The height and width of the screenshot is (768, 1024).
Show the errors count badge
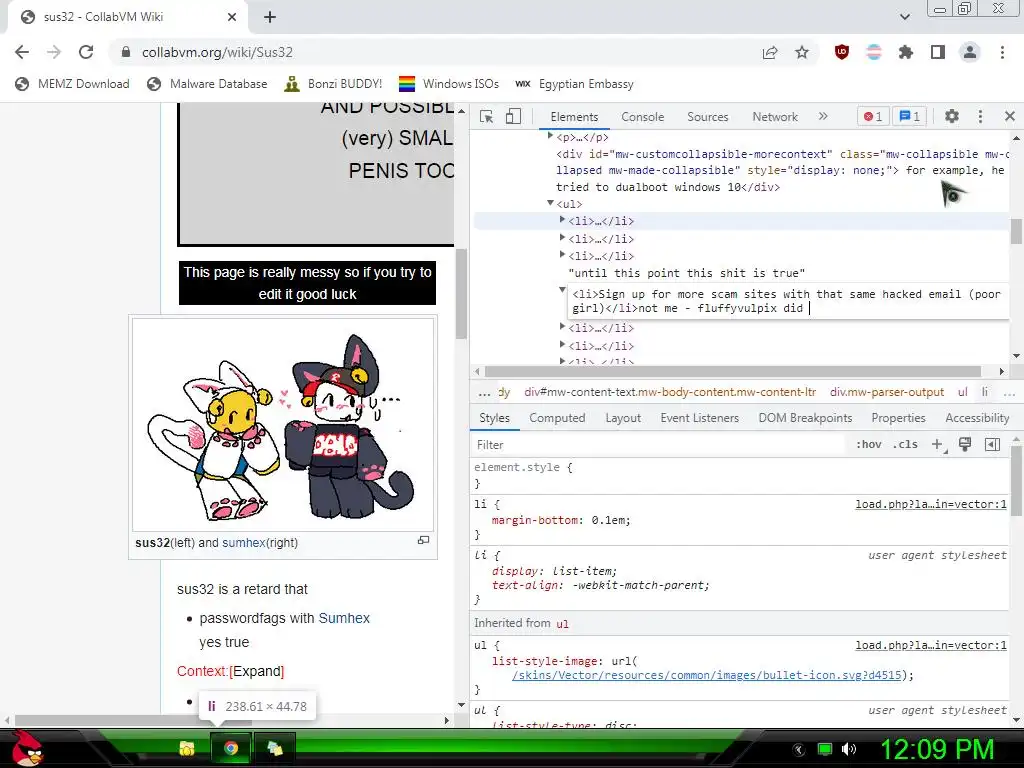873,116
